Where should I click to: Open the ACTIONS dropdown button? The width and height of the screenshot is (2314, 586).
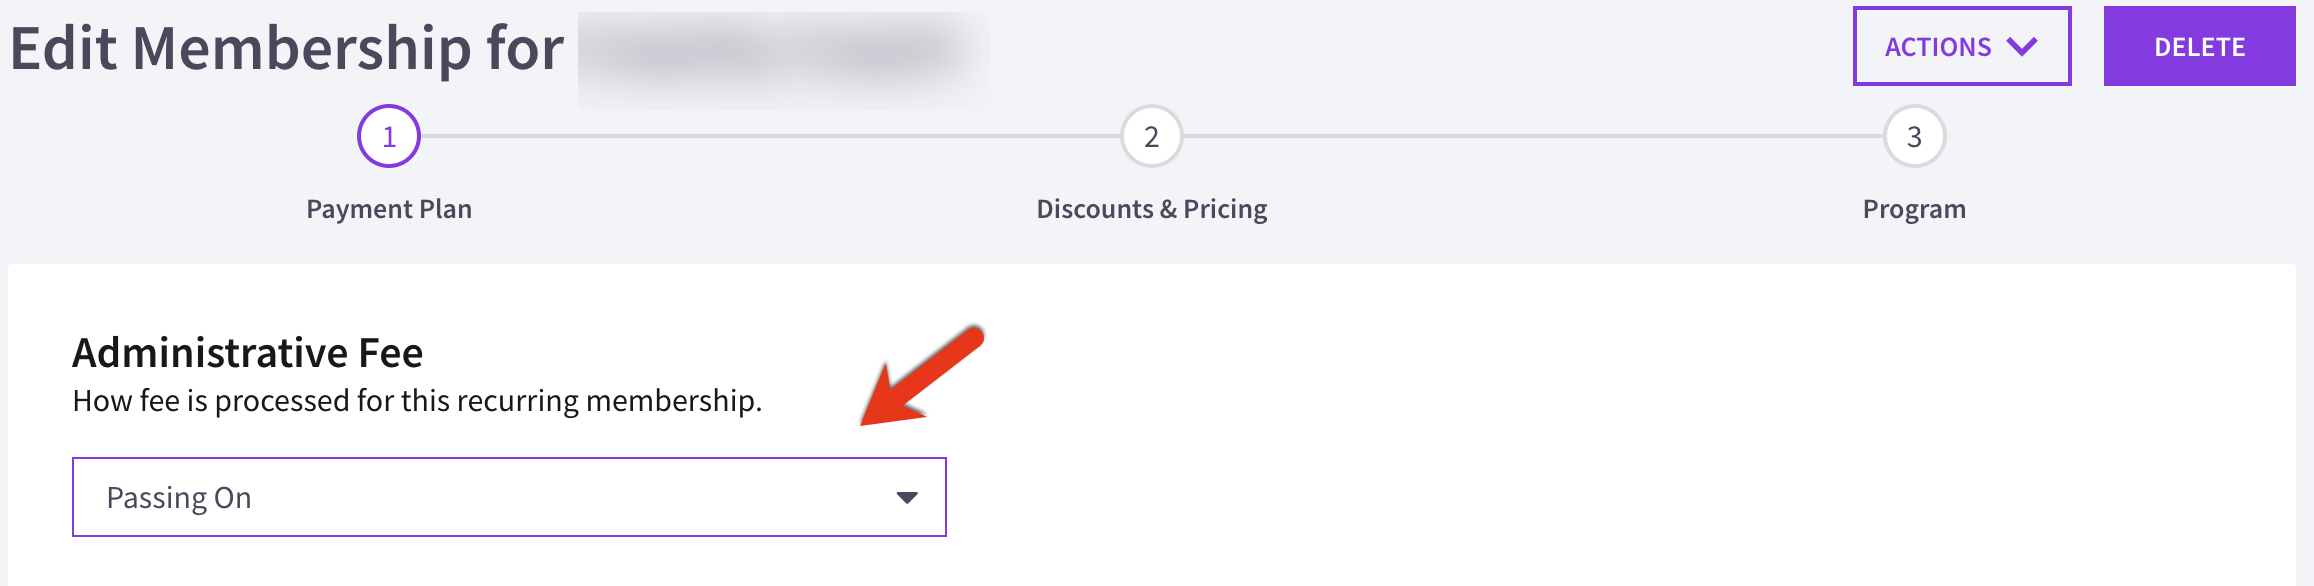coord(1962,46)
